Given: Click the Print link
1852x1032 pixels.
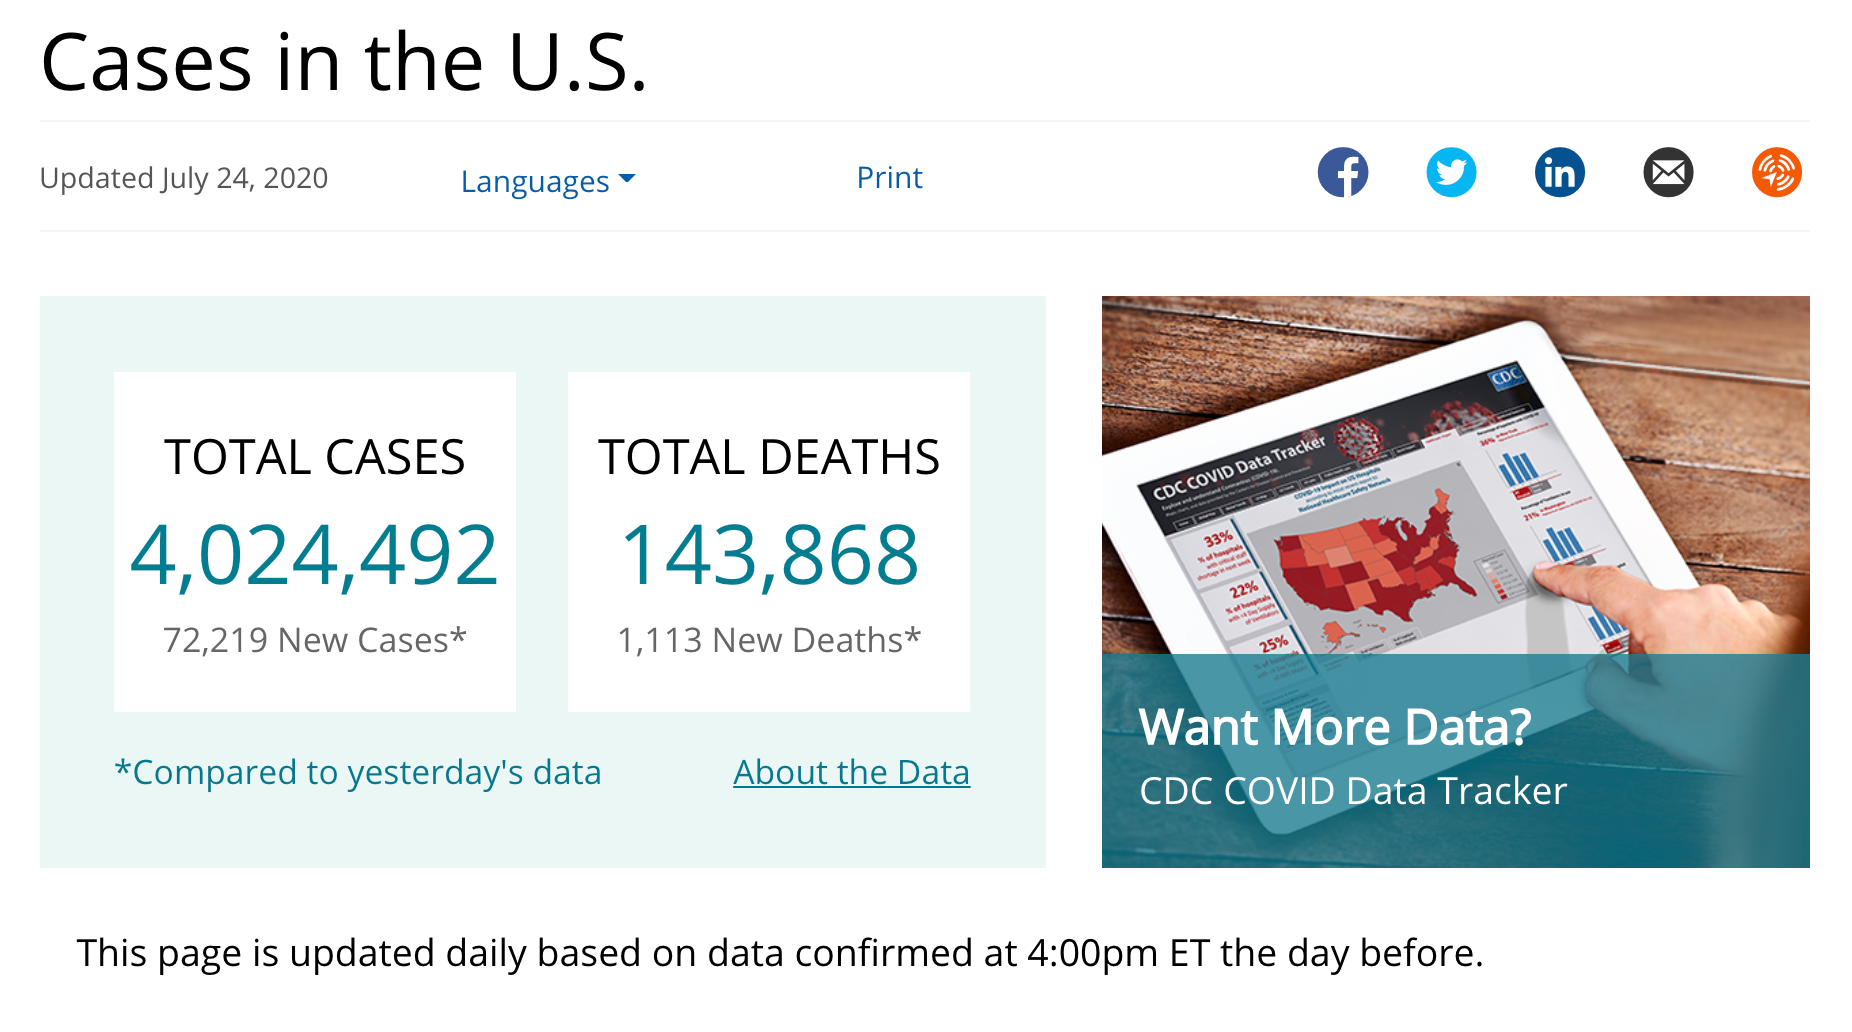Looking at the screenshot, I should (x=889, y=178).
